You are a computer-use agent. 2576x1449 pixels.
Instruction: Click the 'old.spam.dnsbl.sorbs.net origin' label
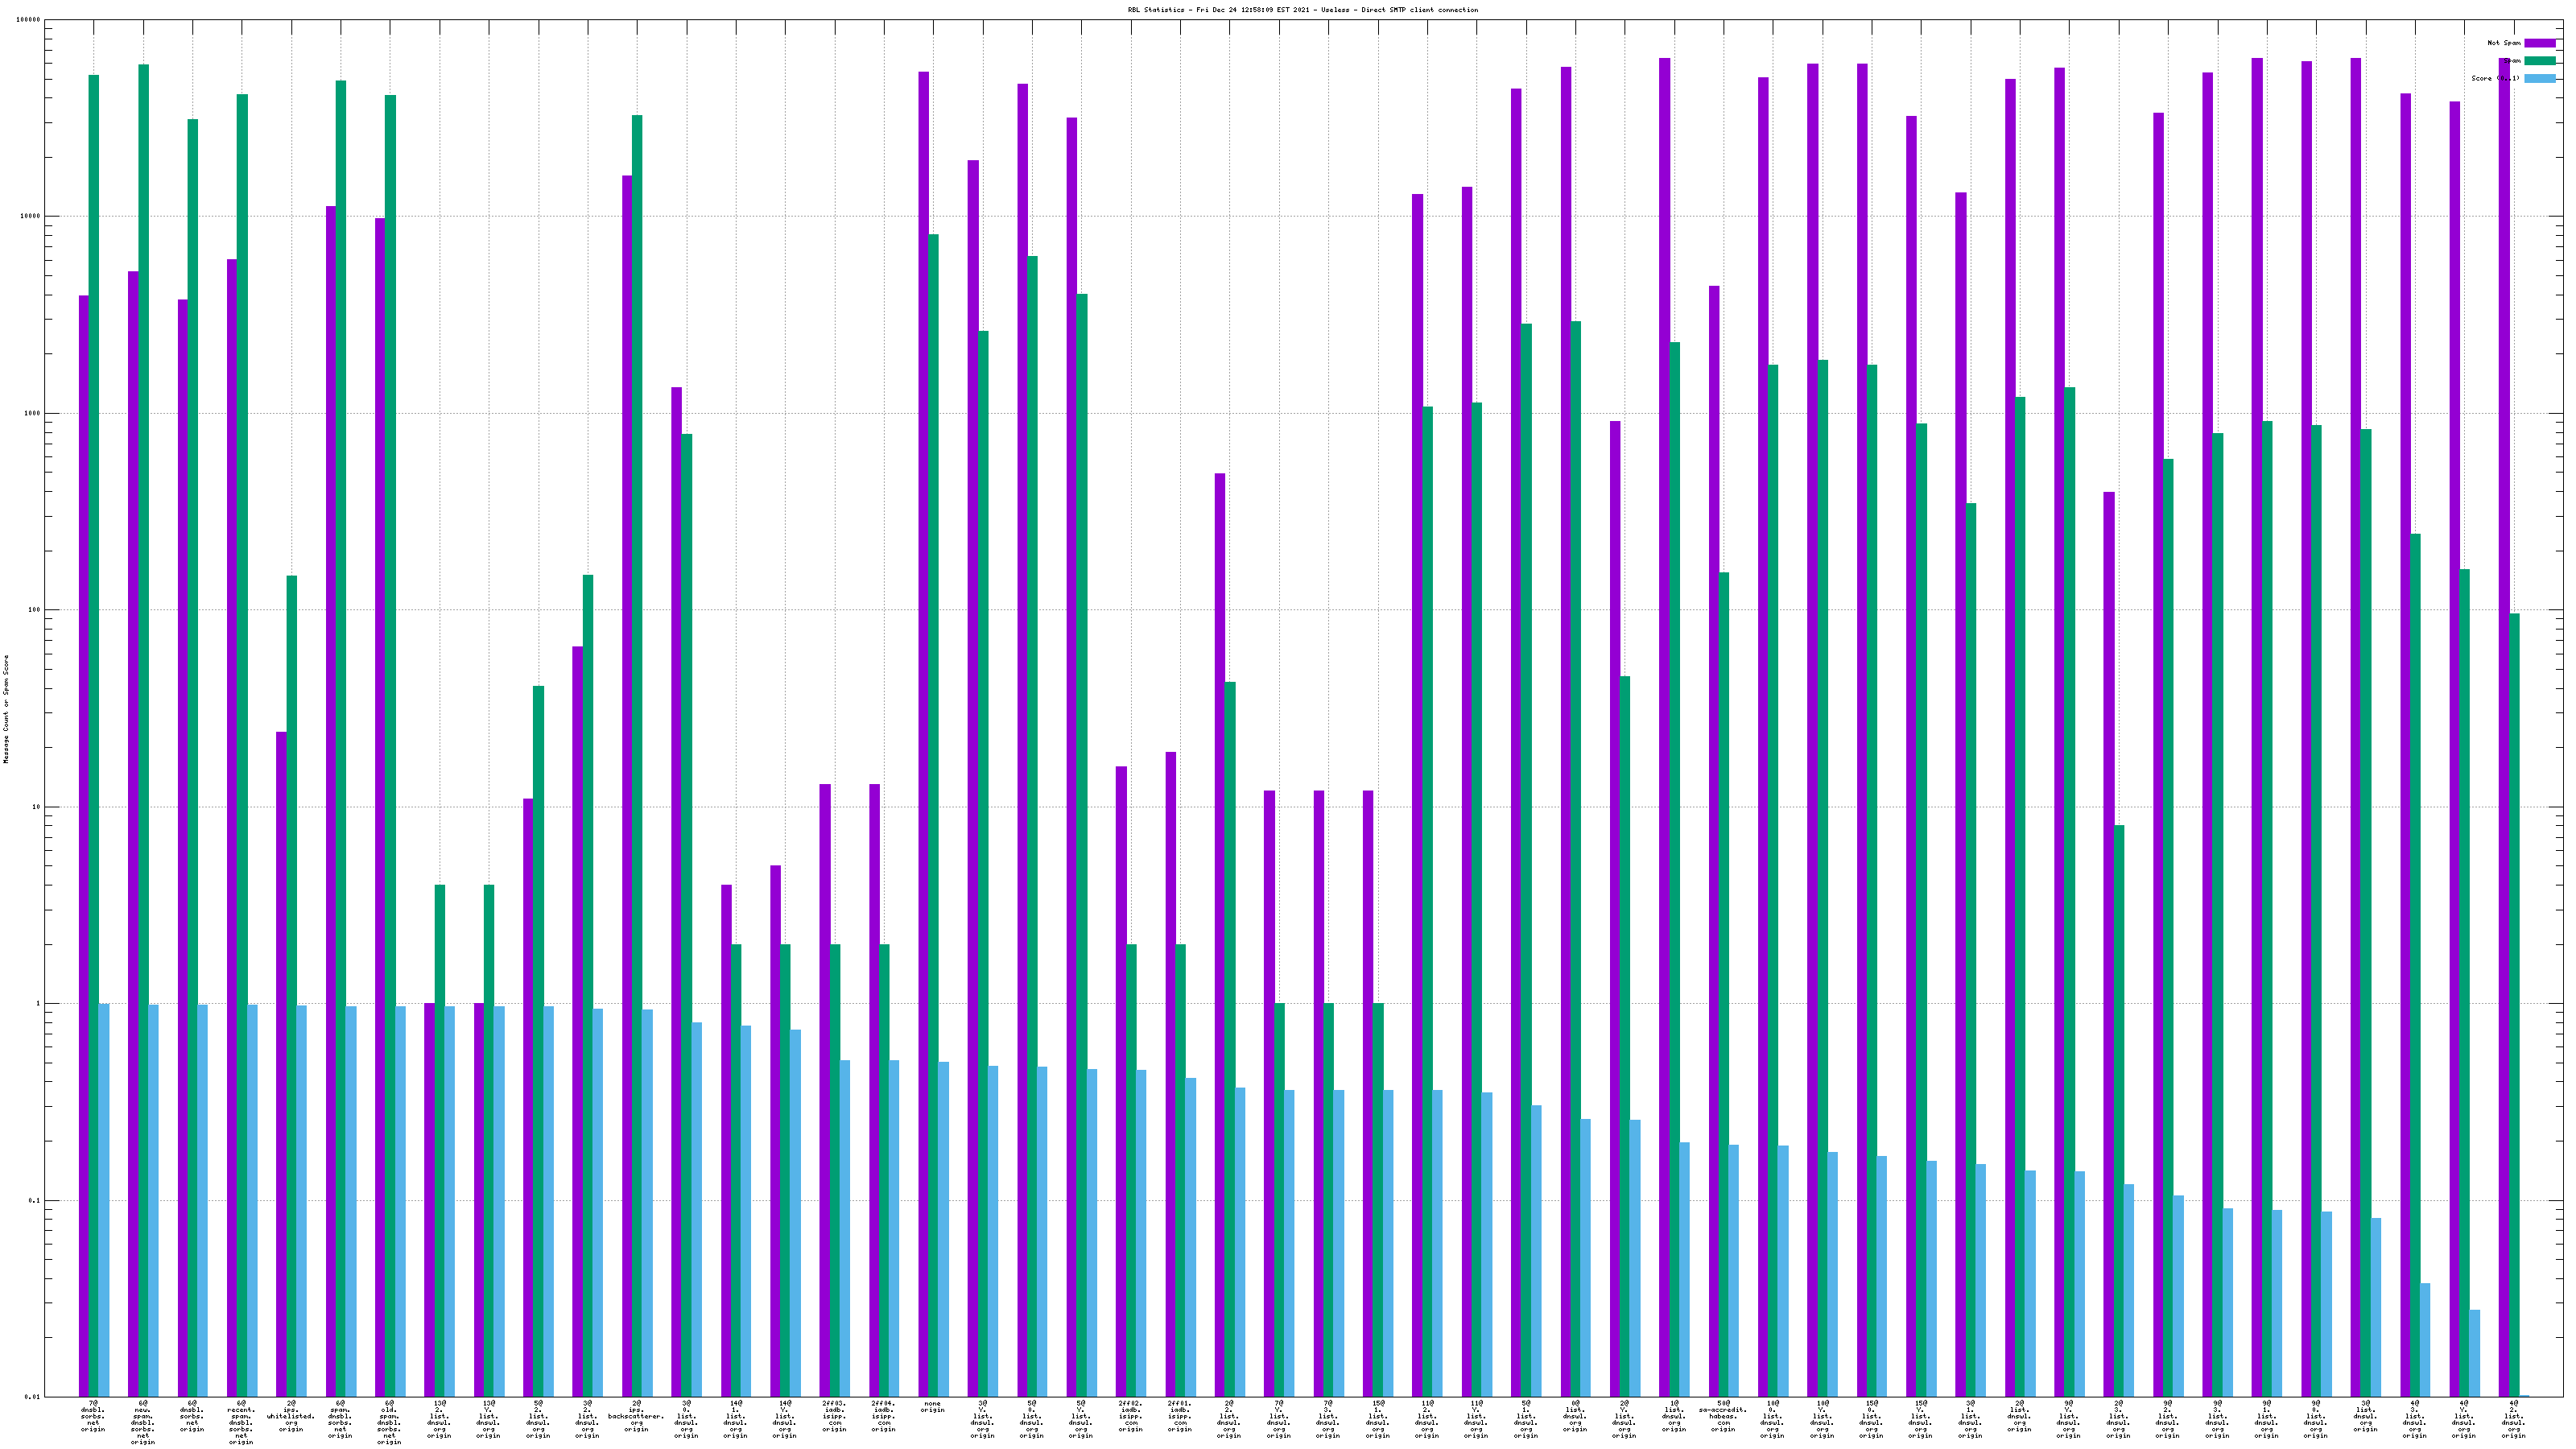pos(389,1422)
